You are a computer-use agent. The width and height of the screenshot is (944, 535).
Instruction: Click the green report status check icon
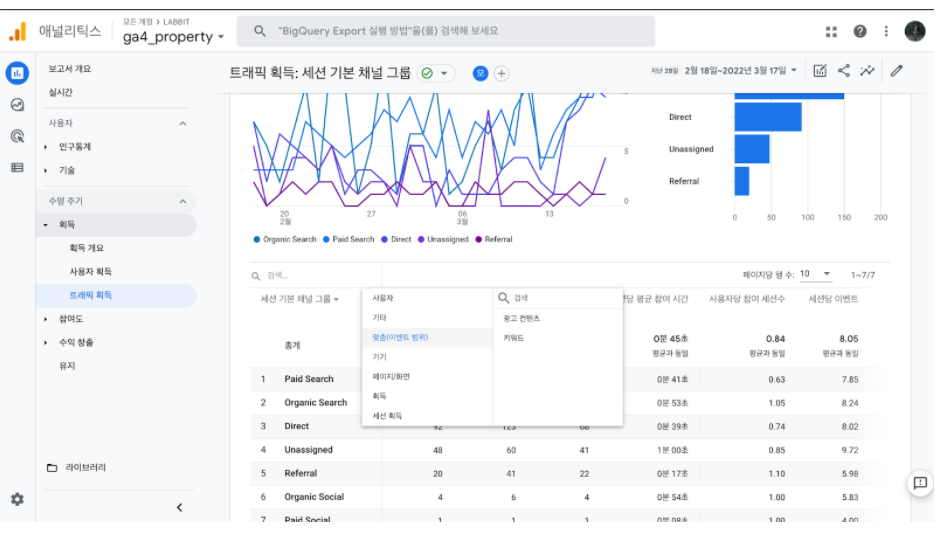427,73
